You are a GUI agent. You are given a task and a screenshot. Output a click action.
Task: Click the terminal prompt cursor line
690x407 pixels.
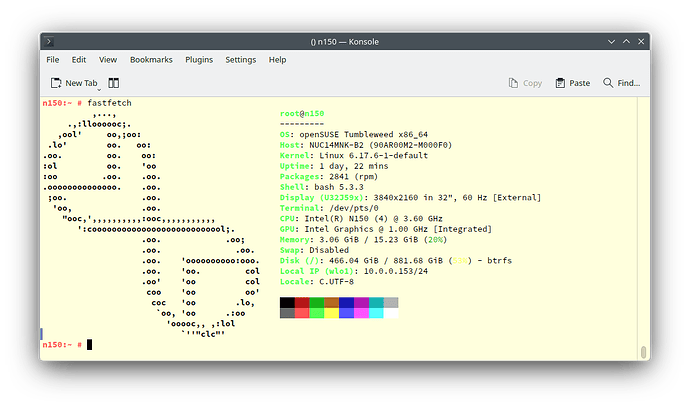point(89,344)
